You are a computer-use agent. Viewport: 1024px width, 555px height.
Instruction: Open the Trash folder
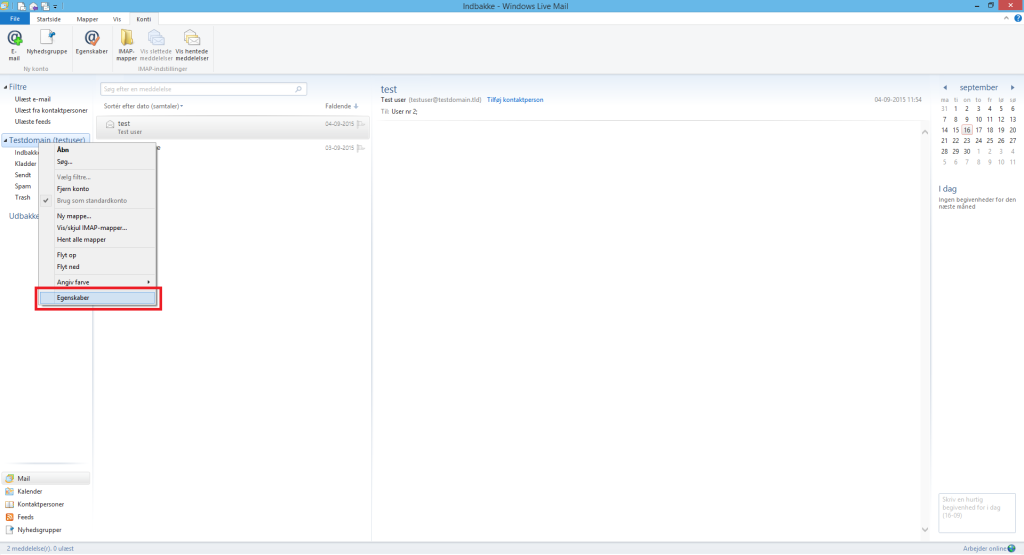pyautogui.click(x=22, y=197)
